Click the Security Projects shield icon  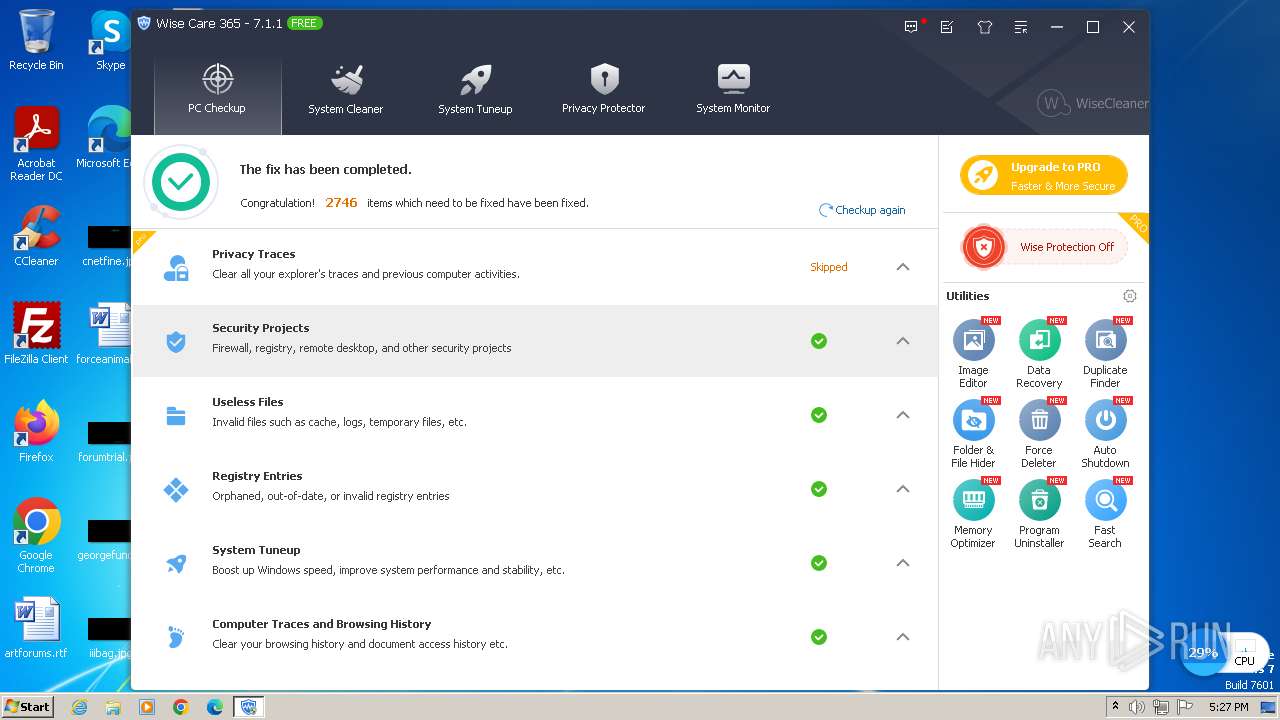tap(176, 342)
